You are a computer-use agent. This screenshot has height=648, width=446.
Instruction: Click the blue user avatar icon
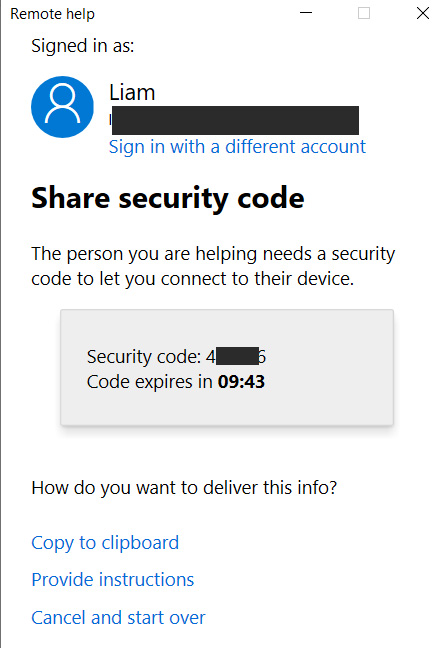tap(62, 107)
